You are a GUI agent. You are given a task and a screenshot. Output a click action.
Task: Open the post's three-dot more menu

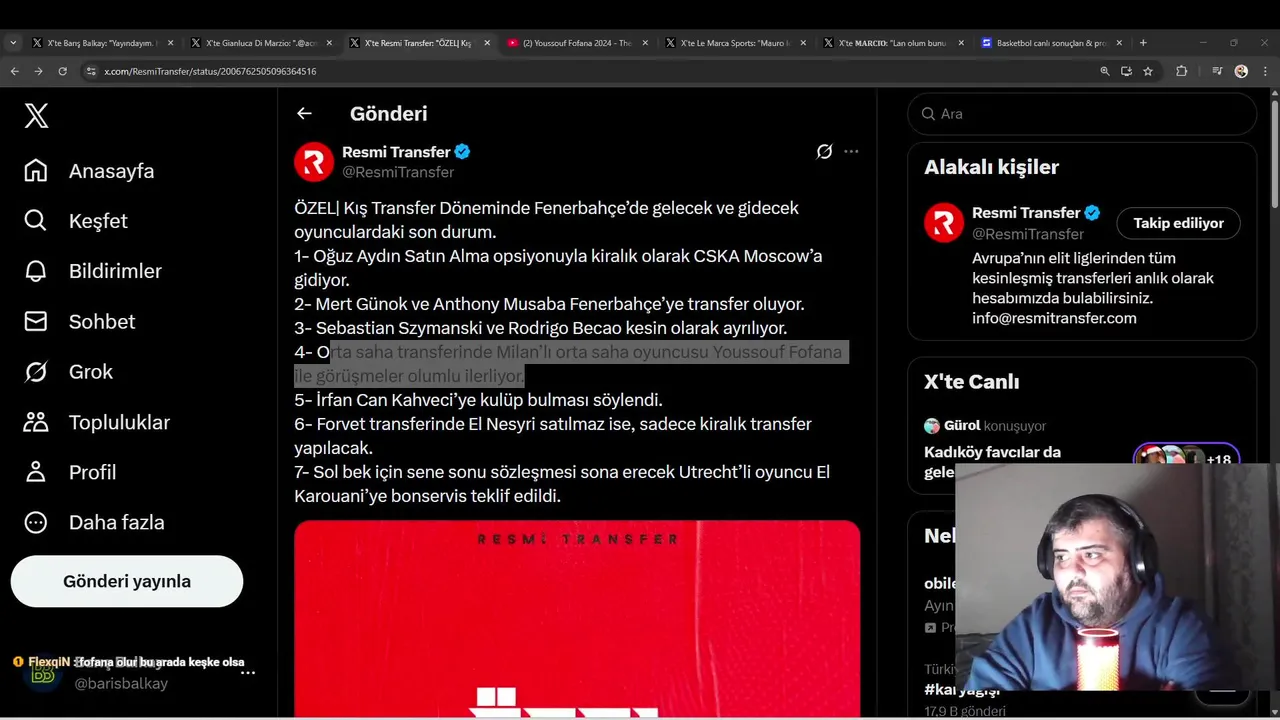(x=851, y=152)
